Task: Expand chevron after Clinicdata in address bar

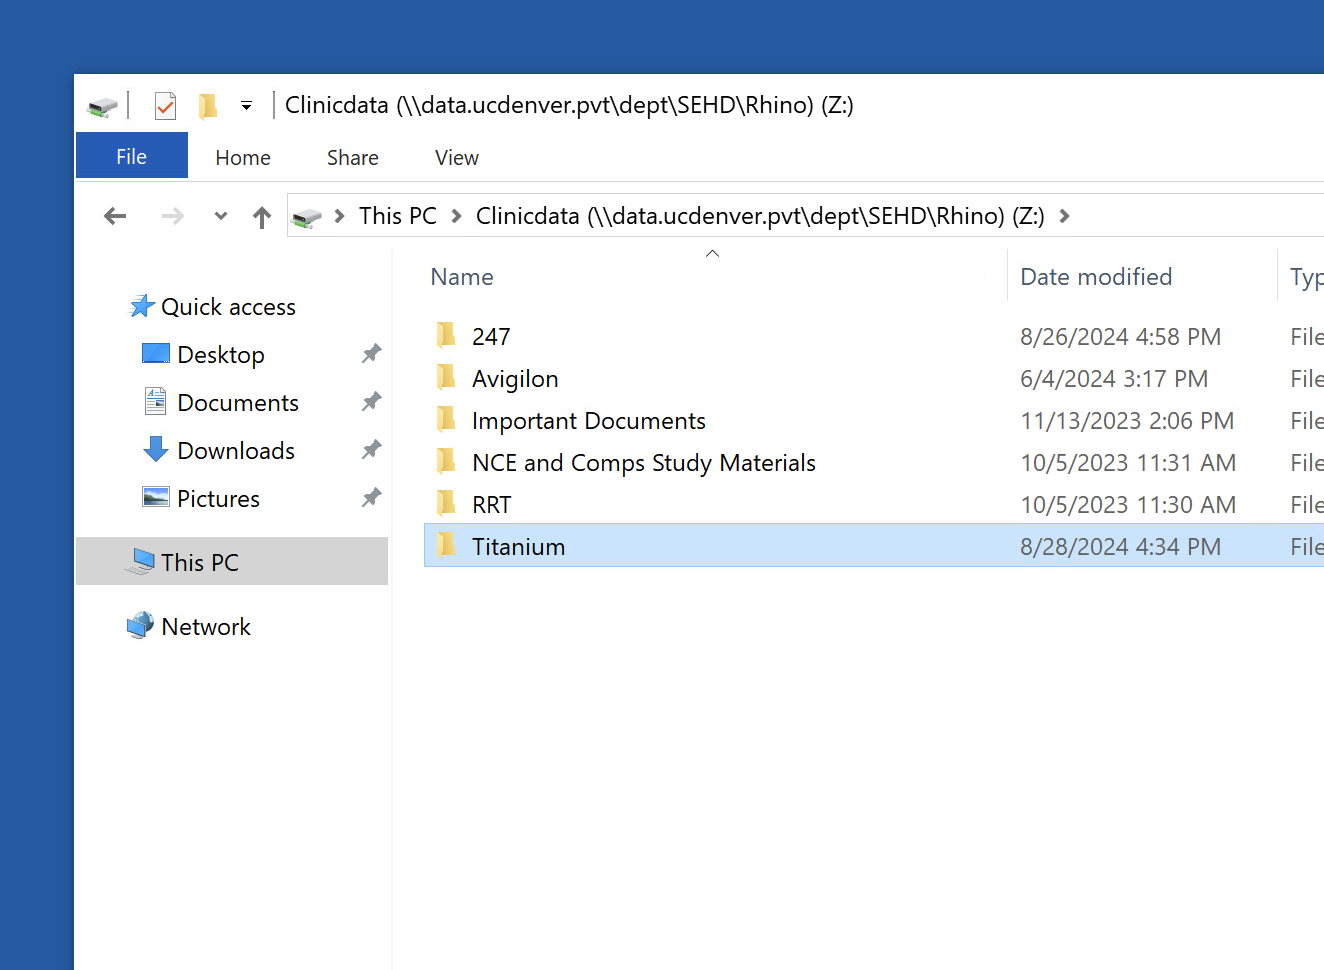Action: click(1064, 216)
